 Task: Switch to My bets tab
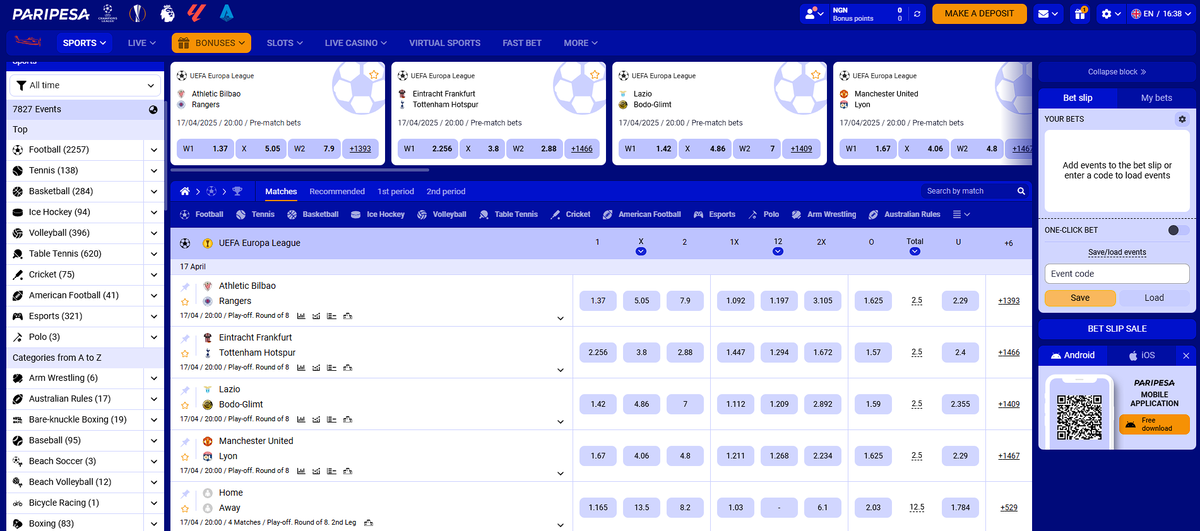point(1157,98)
